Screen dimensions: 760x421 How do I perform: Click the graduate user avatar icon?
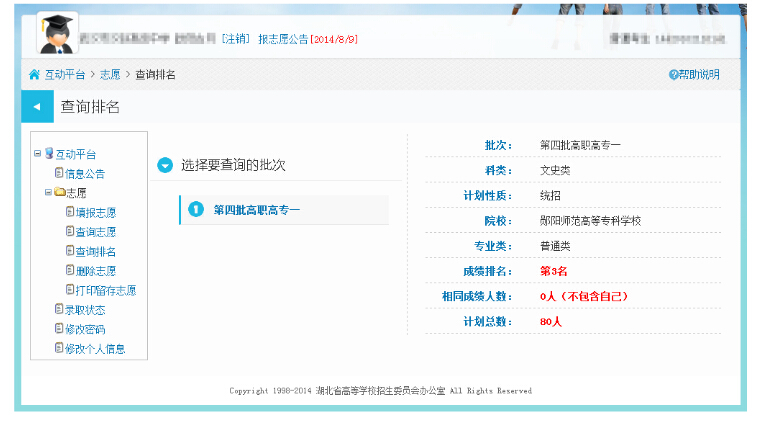(58, 34)
